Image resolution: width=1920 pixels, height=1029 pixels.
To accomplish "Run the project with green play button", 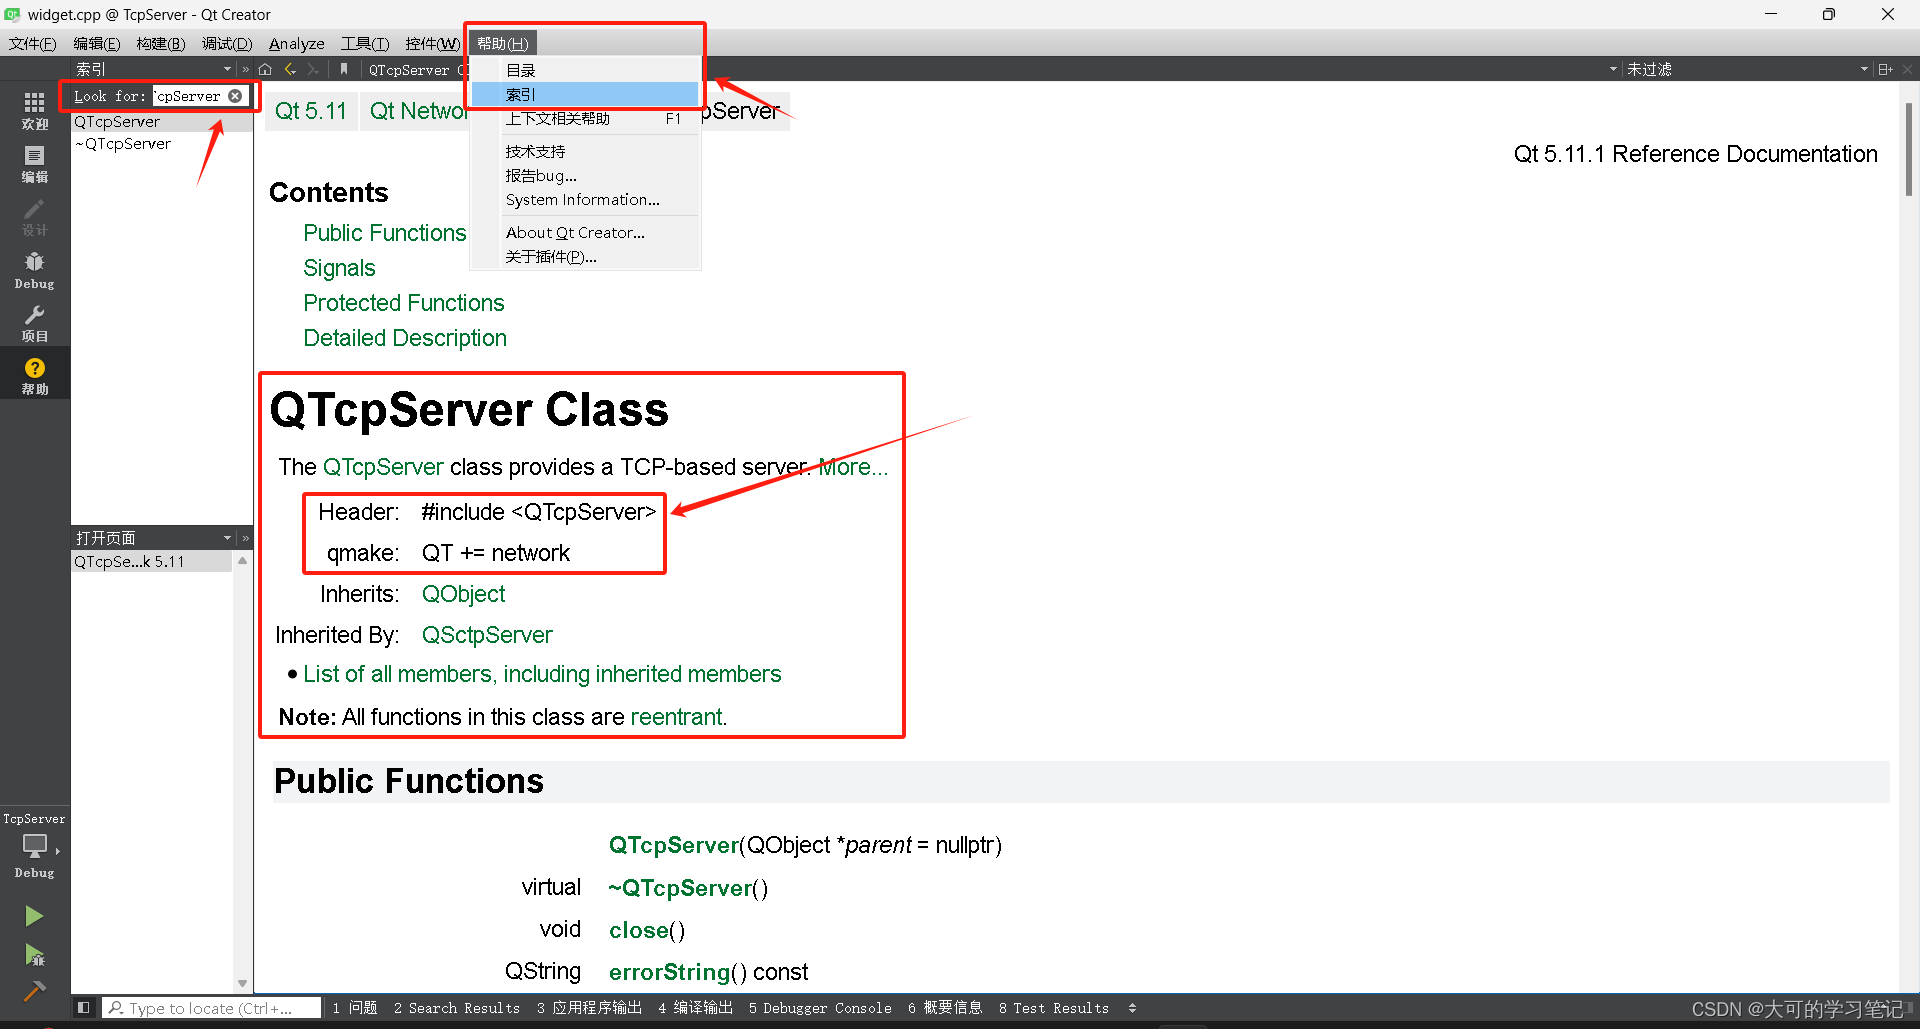I will tap(34, 916).
